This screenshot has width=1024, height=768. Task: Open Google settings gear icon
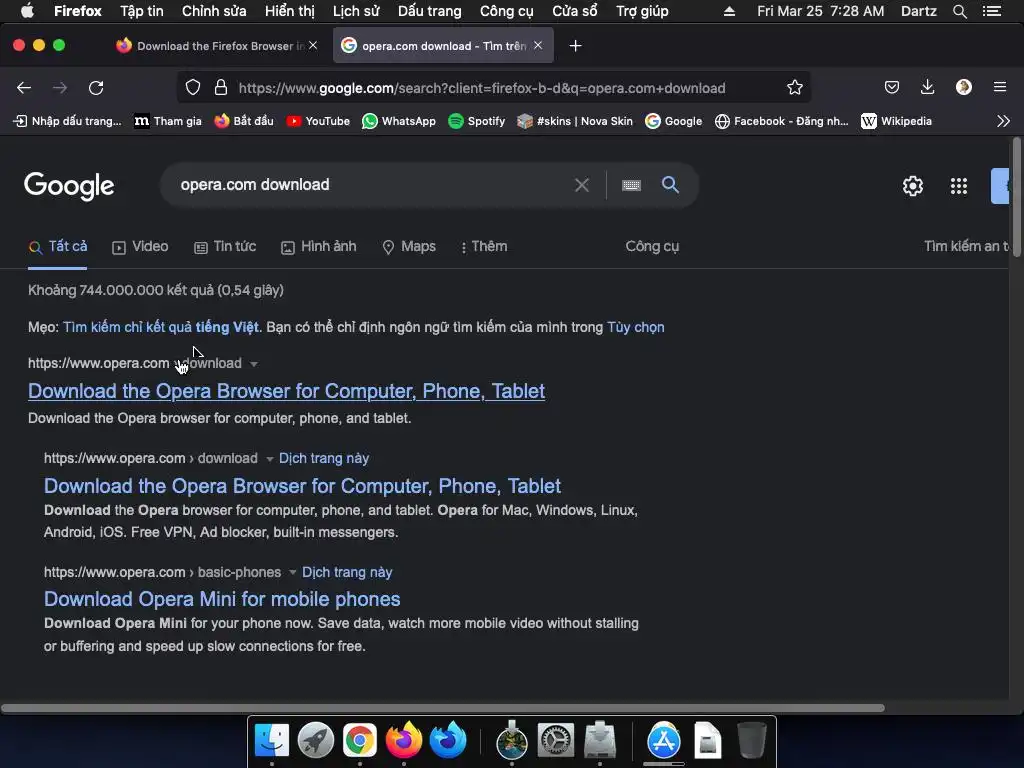(912, 186)
